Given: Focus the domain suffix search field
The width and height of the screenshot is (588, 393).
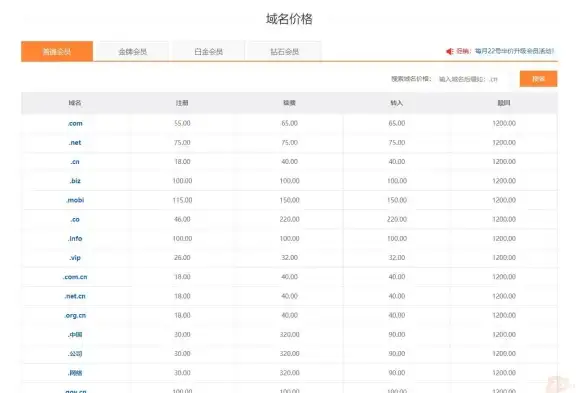Looking at the screenshot, I should (x=476, y=79).
